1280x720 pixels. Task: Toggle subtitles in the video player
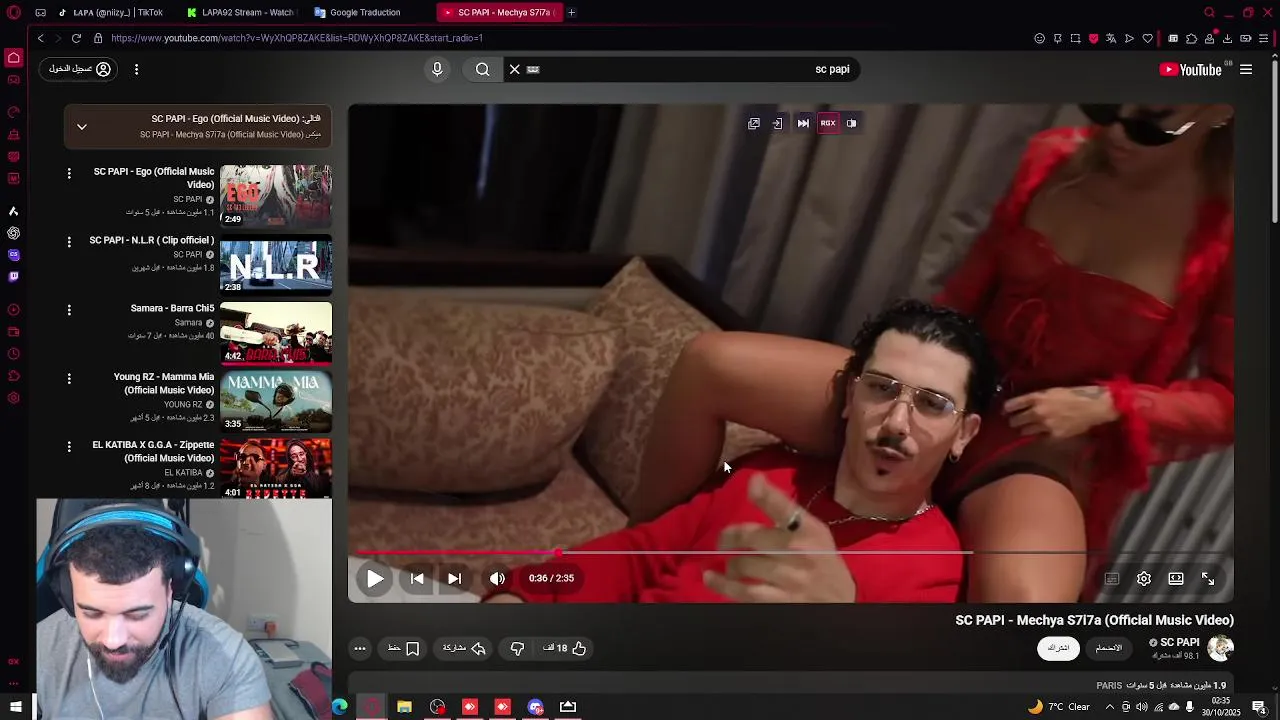point(1112,578)
